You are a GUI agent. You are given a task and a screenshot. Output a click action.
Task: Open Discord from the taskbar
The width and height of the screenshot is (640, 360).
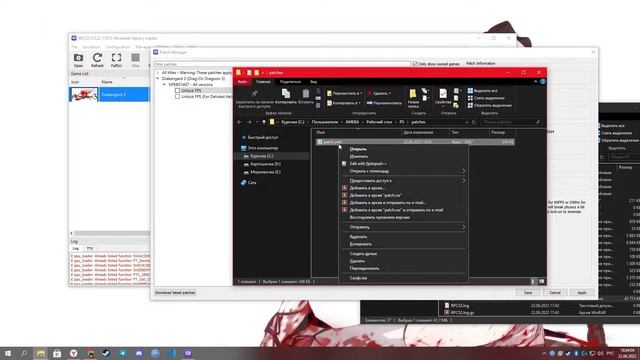139,353
